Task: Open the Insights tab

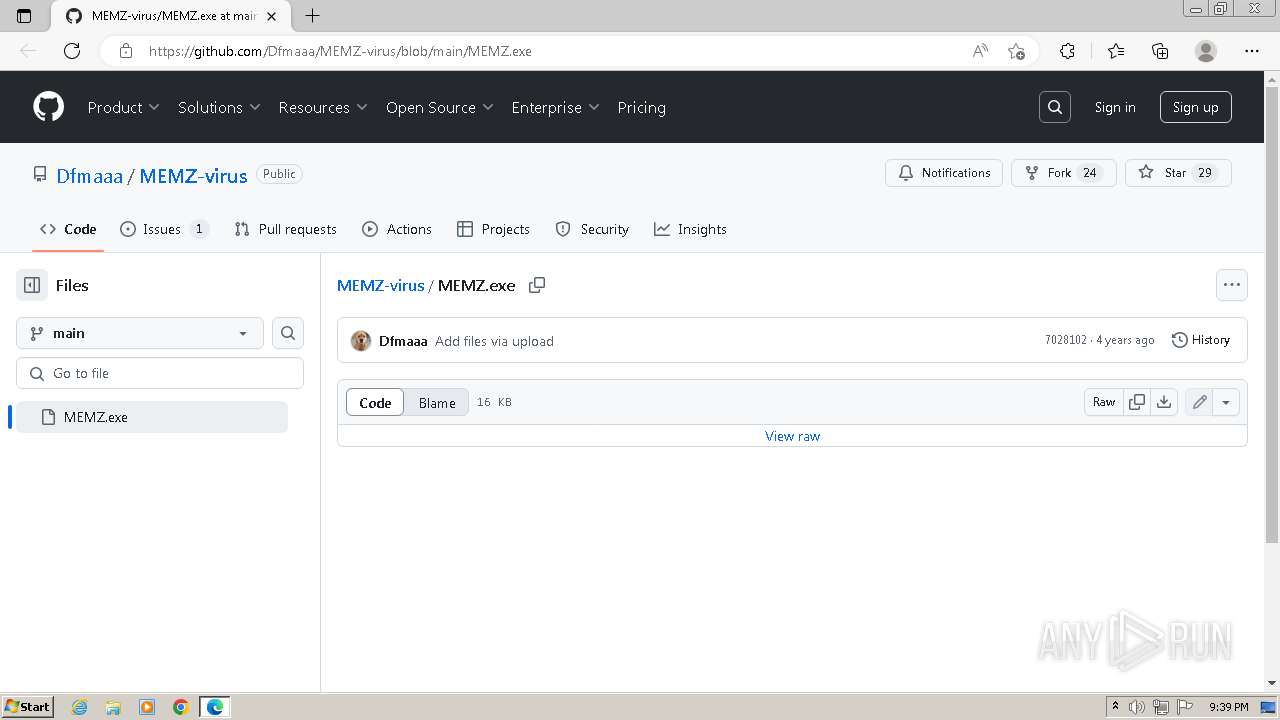Action: coord(690,229)
